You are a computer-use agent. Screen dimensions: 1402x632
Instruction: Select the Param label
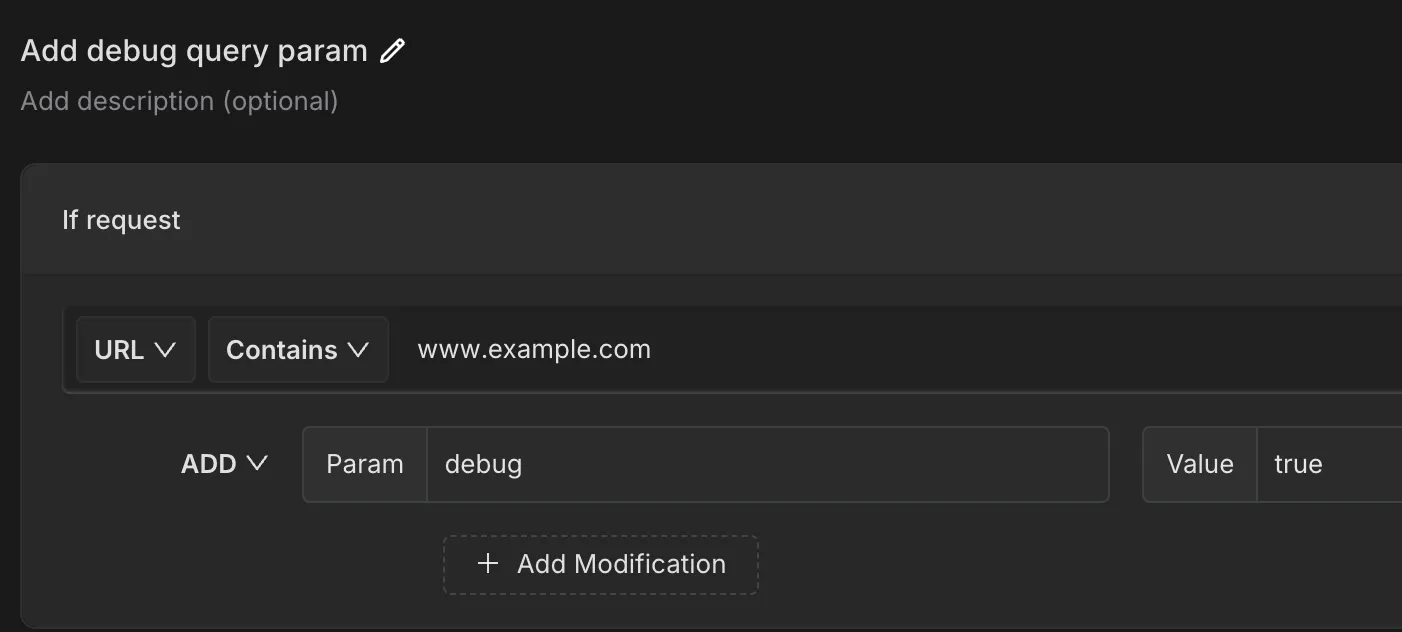[365, 463]
